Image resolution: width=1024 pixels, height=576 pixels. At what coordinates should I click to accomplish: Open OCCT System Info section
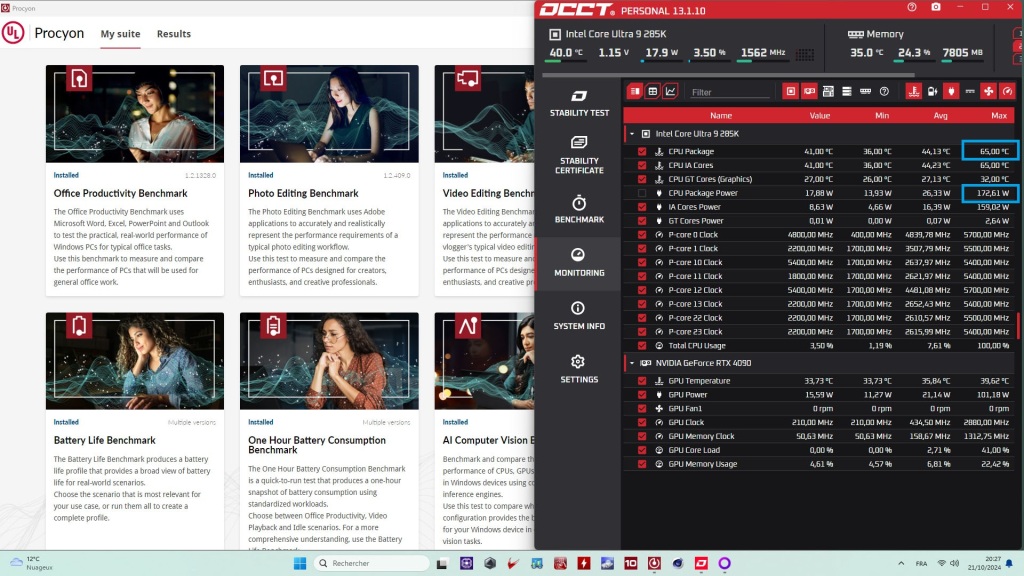click(579, 315)
